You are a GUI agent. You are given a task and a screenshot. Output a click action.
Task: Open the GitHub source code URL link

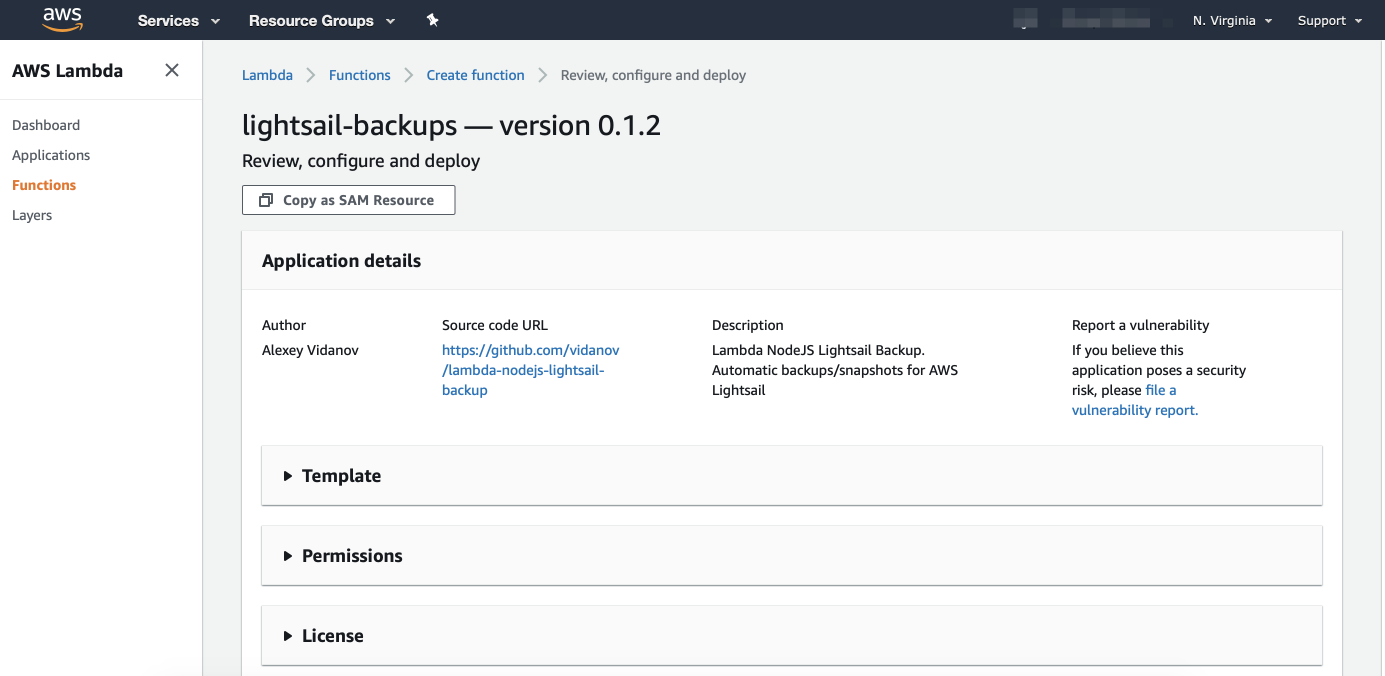(x=530, y=370)
